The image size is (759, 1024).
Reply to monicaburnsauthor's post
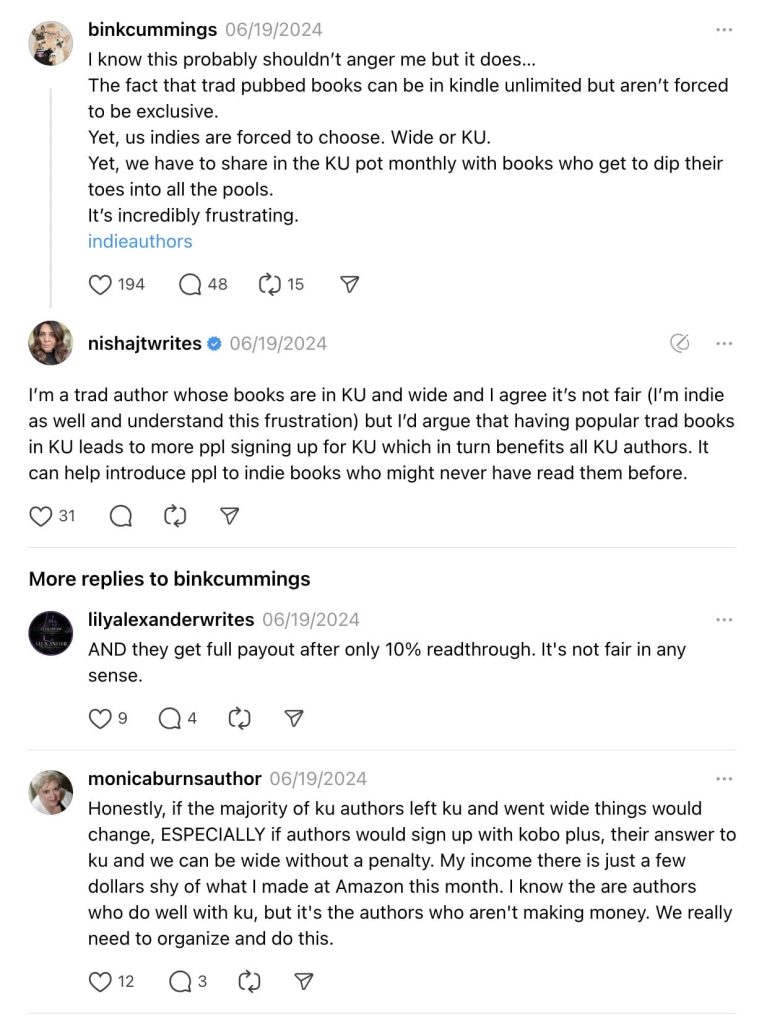182,981
